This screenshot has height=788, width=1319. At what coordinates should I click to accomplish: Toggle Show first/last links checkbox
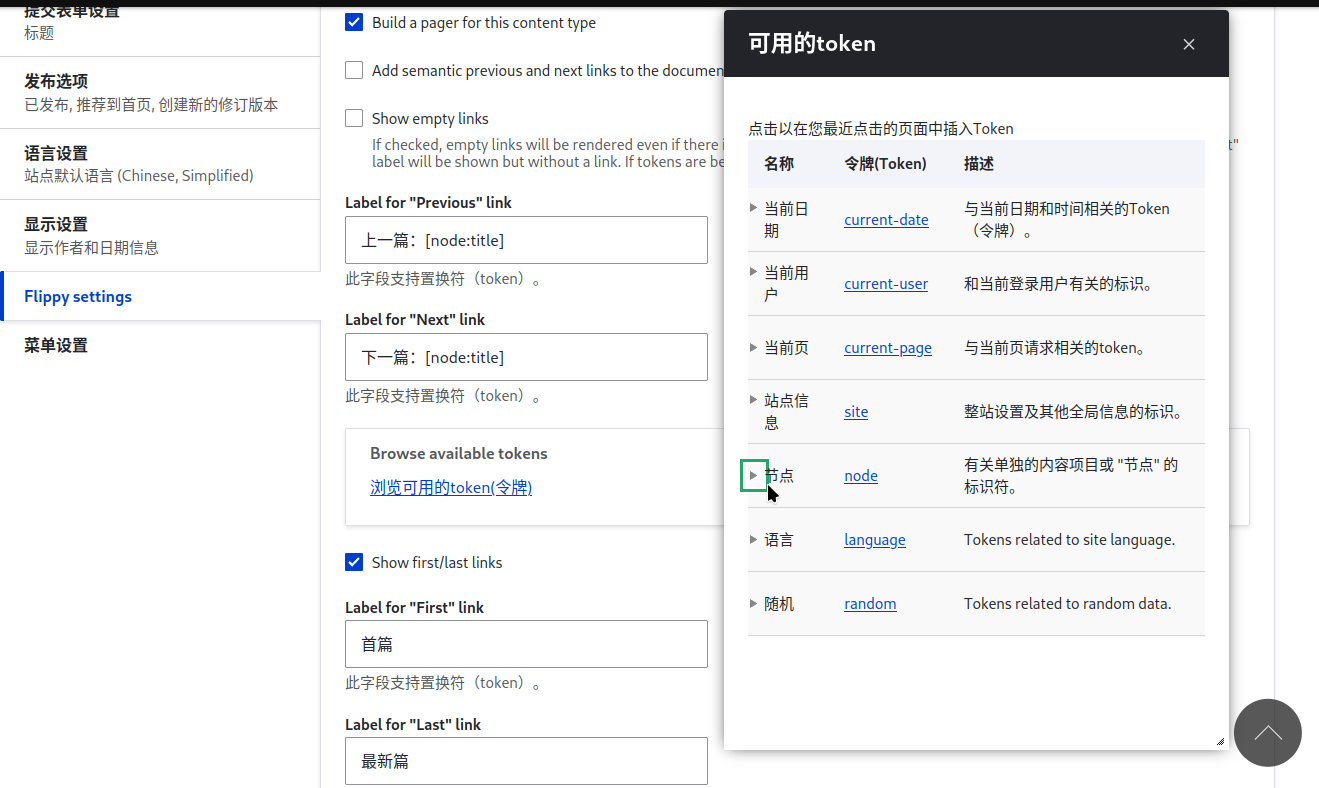[x=354, y=562]
